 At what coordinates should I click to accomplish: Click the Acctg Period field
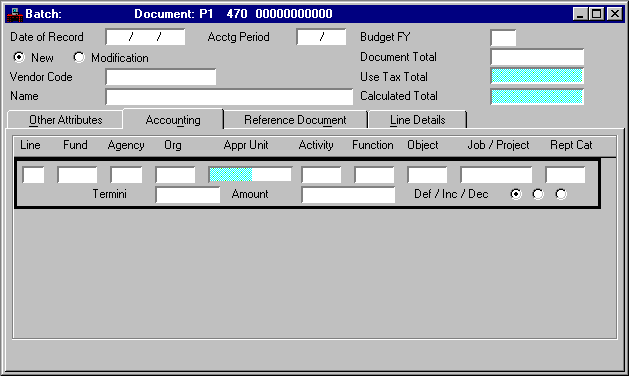click(321, 37)
